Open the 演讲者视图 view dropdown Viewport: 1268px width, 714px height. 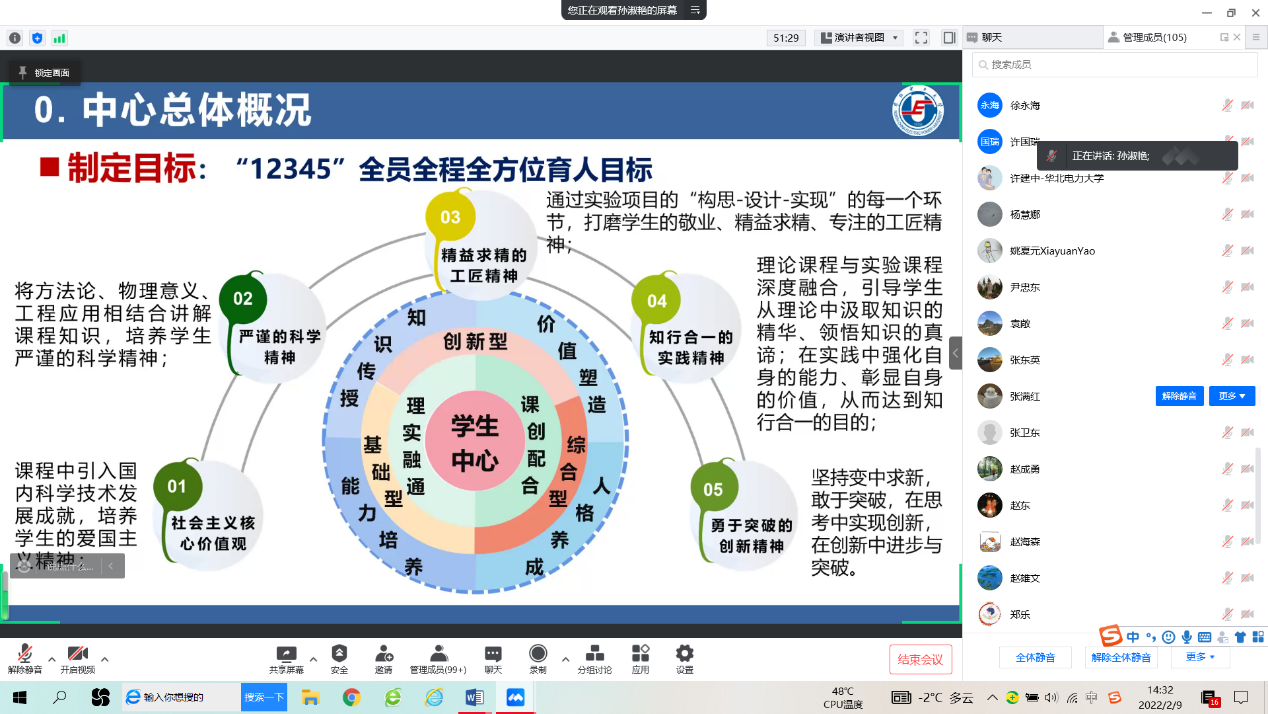(x=860, y=38)
